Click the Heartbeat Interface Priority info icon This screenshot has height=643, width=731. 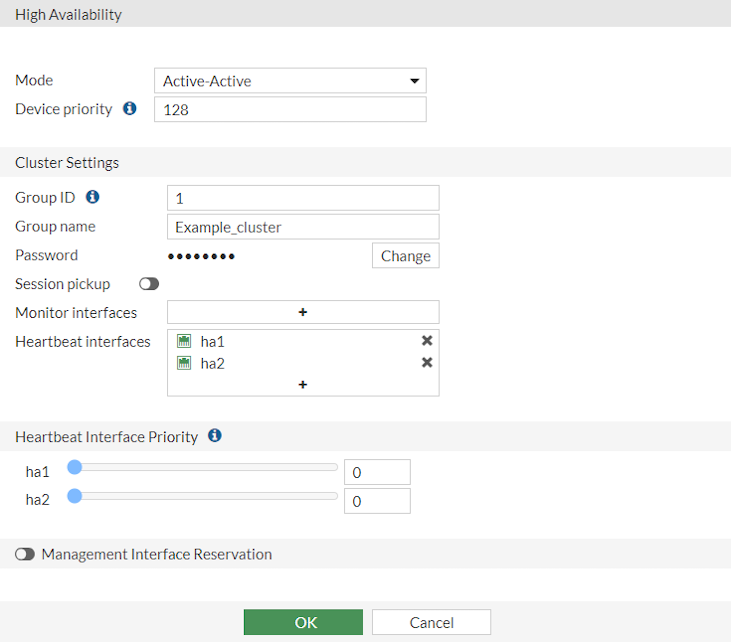coord(214,436)
